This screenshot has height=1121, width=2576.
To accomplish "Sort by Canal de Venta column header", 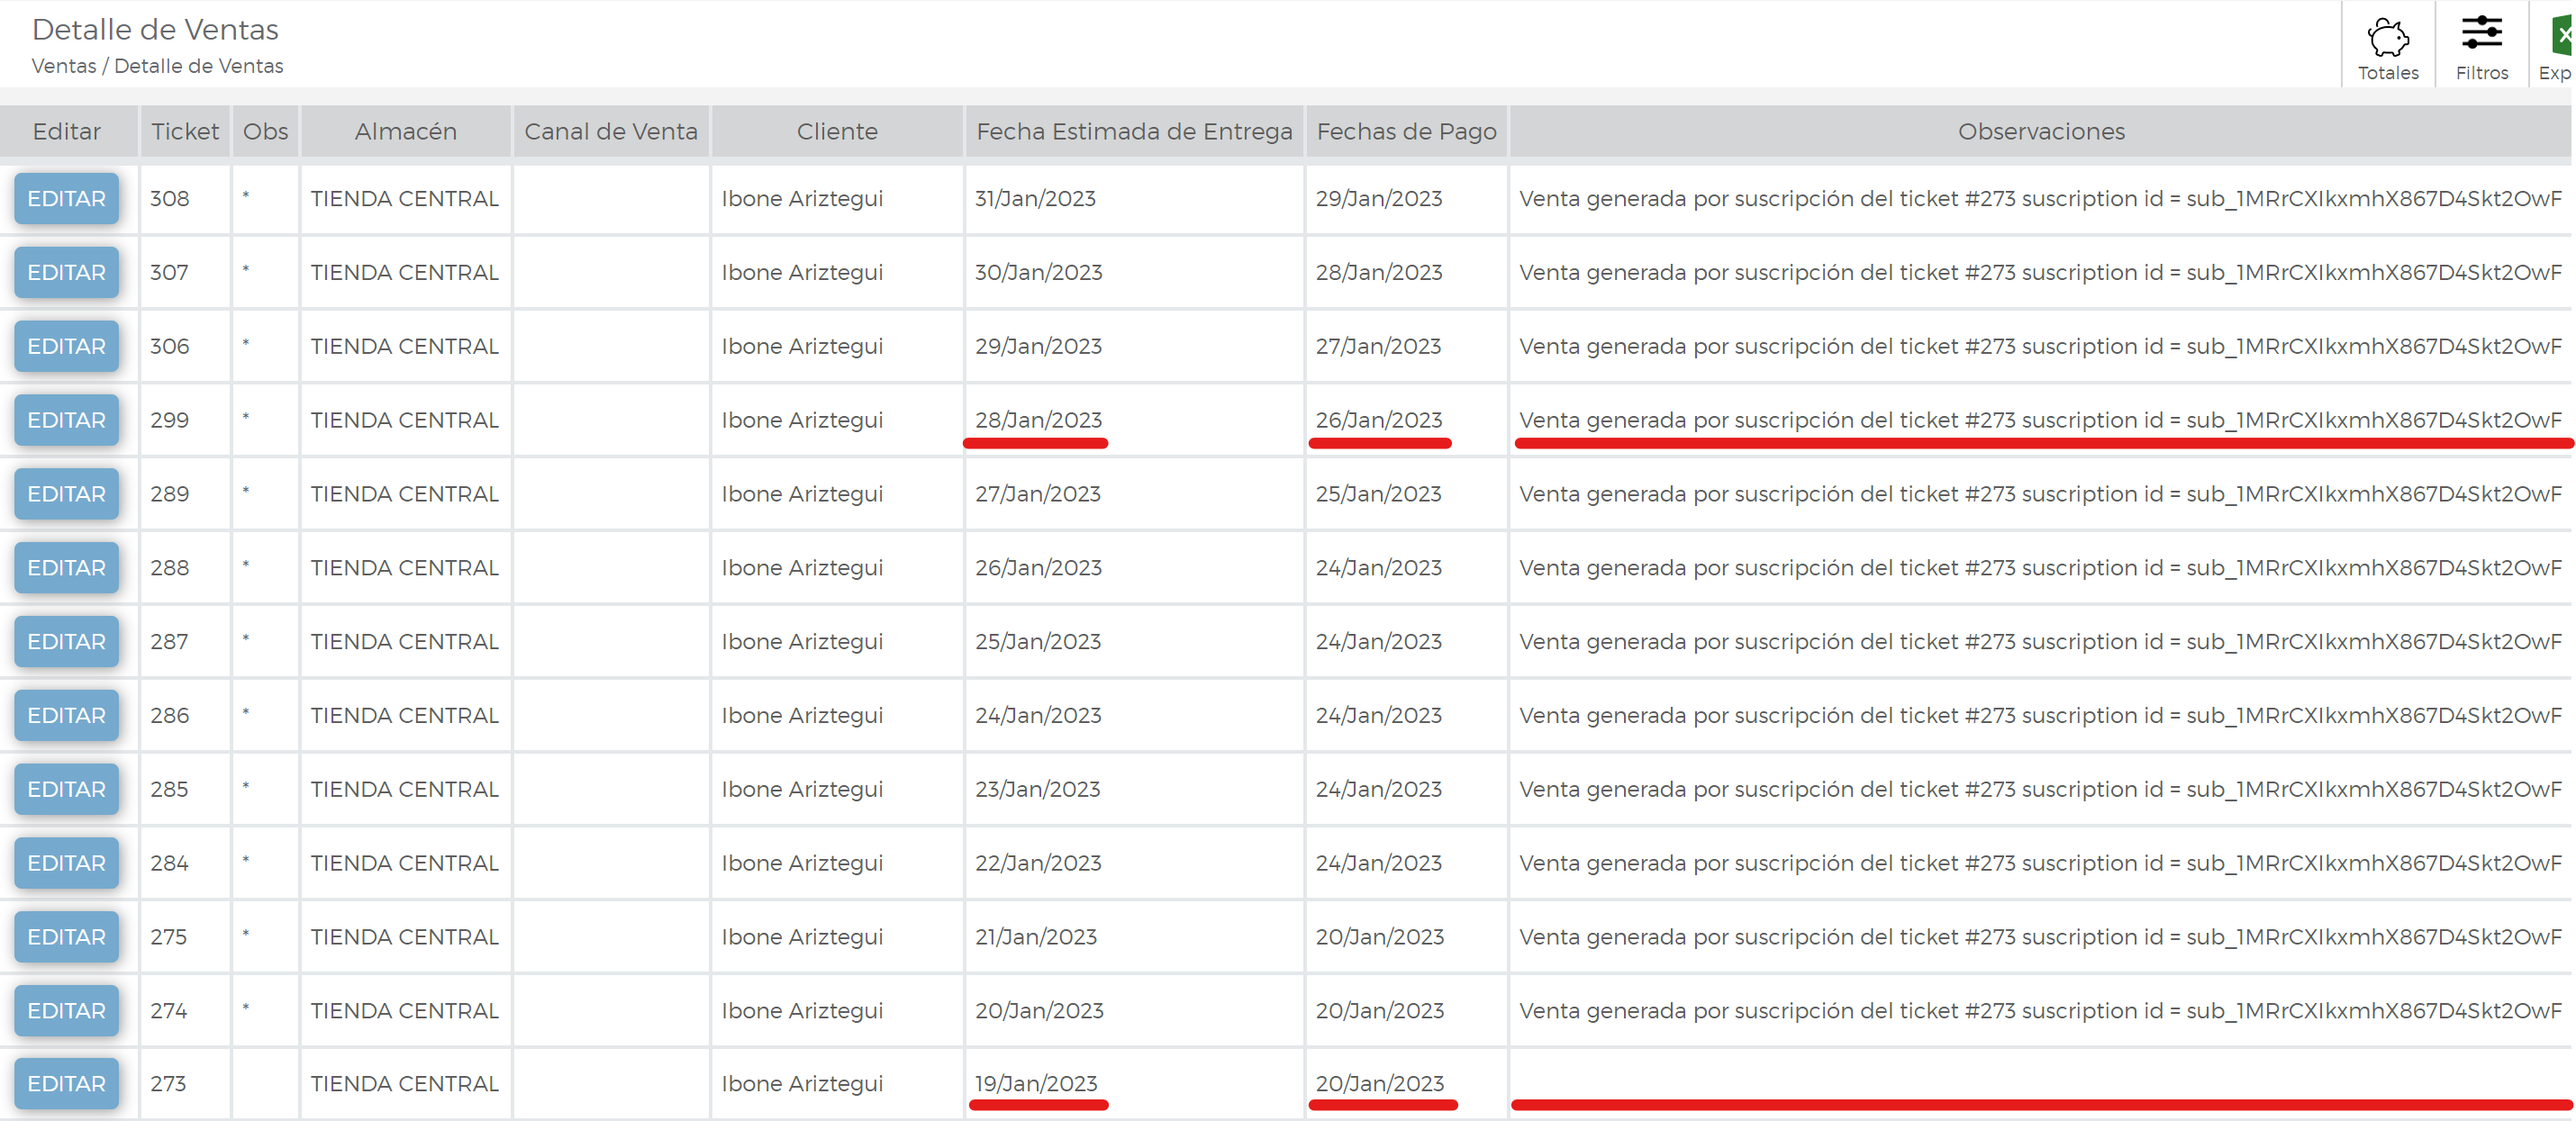I will tap(611, 132).
